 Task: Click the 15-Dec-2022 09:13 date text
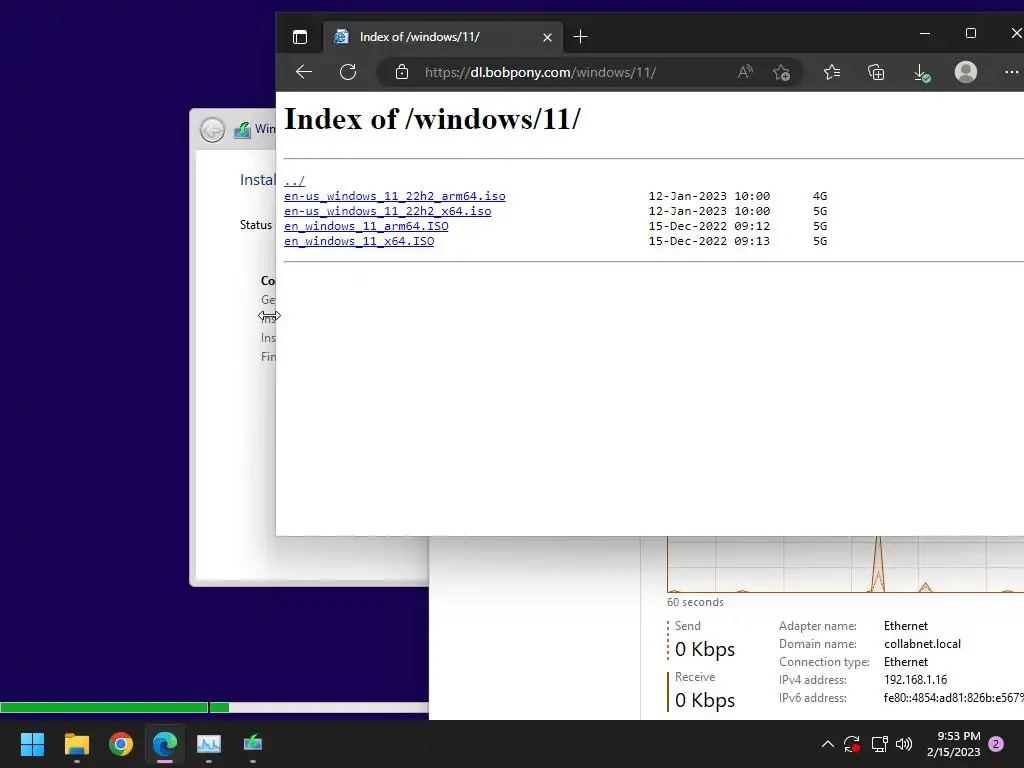pos(709,241)
